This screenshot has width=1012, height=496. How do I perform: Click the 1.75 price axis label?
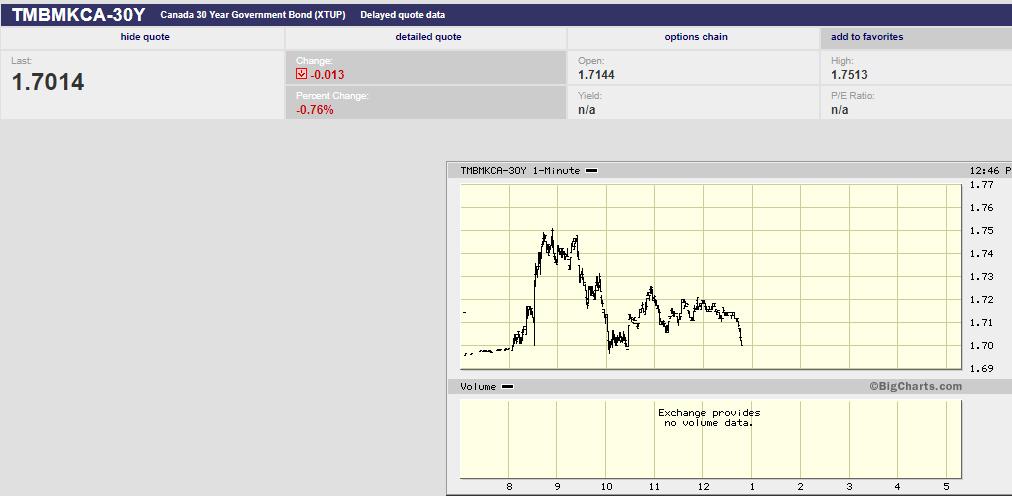pyautogui.click(x=980, y=231)
